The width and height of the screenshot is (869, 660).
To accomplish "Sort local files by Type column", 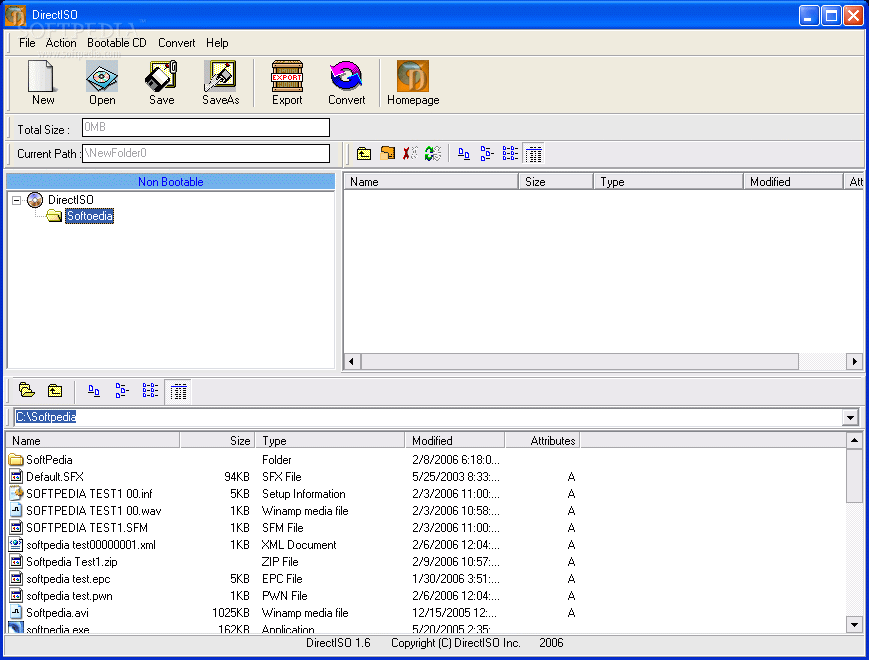I will tap(330, 441).
